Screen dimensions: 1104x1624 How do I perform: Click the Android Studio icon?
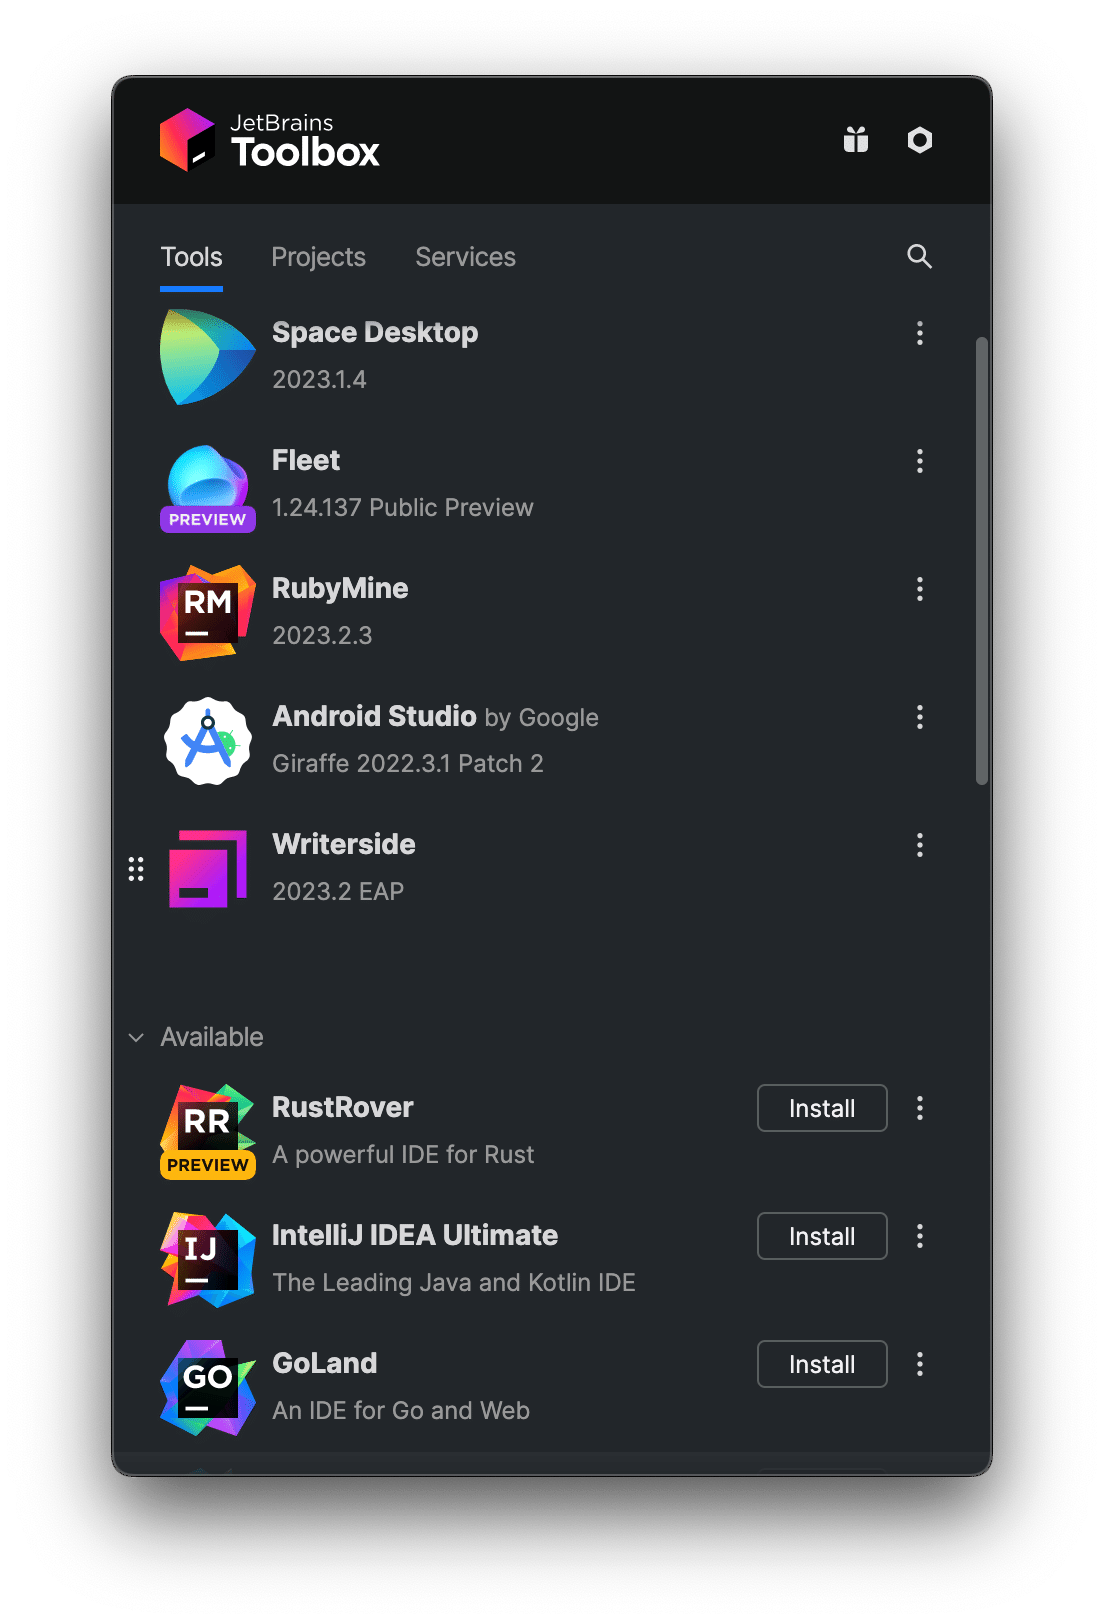pos(208,741)
